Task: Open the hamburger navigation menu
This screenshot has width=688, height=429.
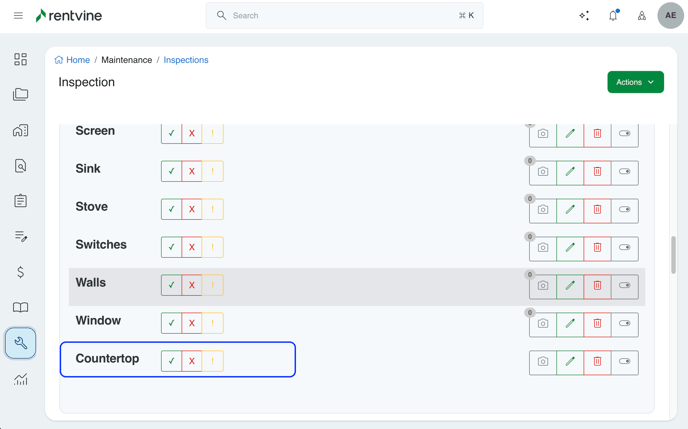Action: (18, 16)
